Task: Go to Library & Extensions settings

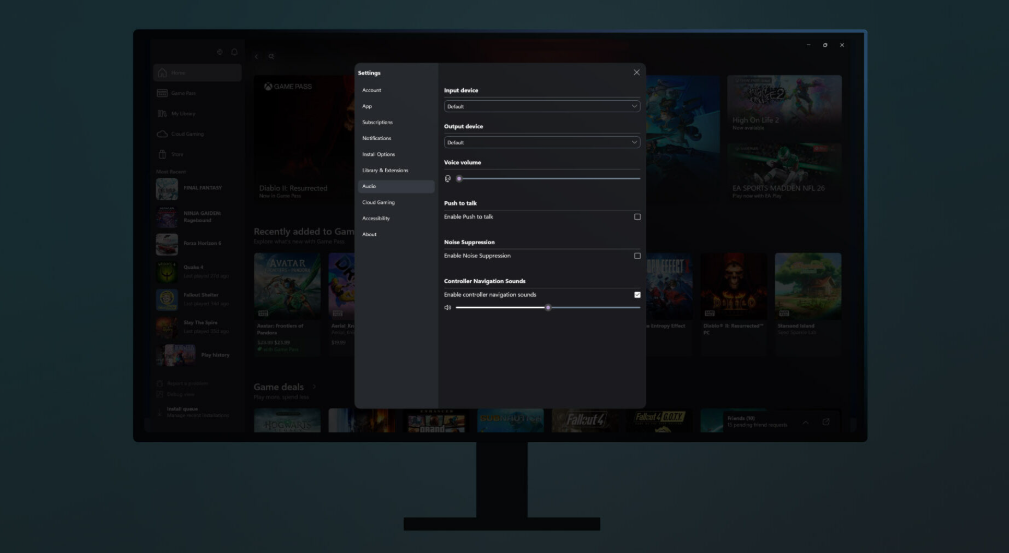Action: (385, 170)
